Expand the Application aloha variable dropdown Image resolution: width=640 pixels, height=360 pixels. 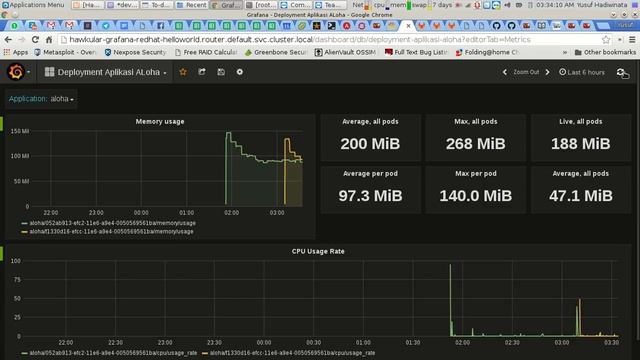pyautogui.click(x=62, y=99)
